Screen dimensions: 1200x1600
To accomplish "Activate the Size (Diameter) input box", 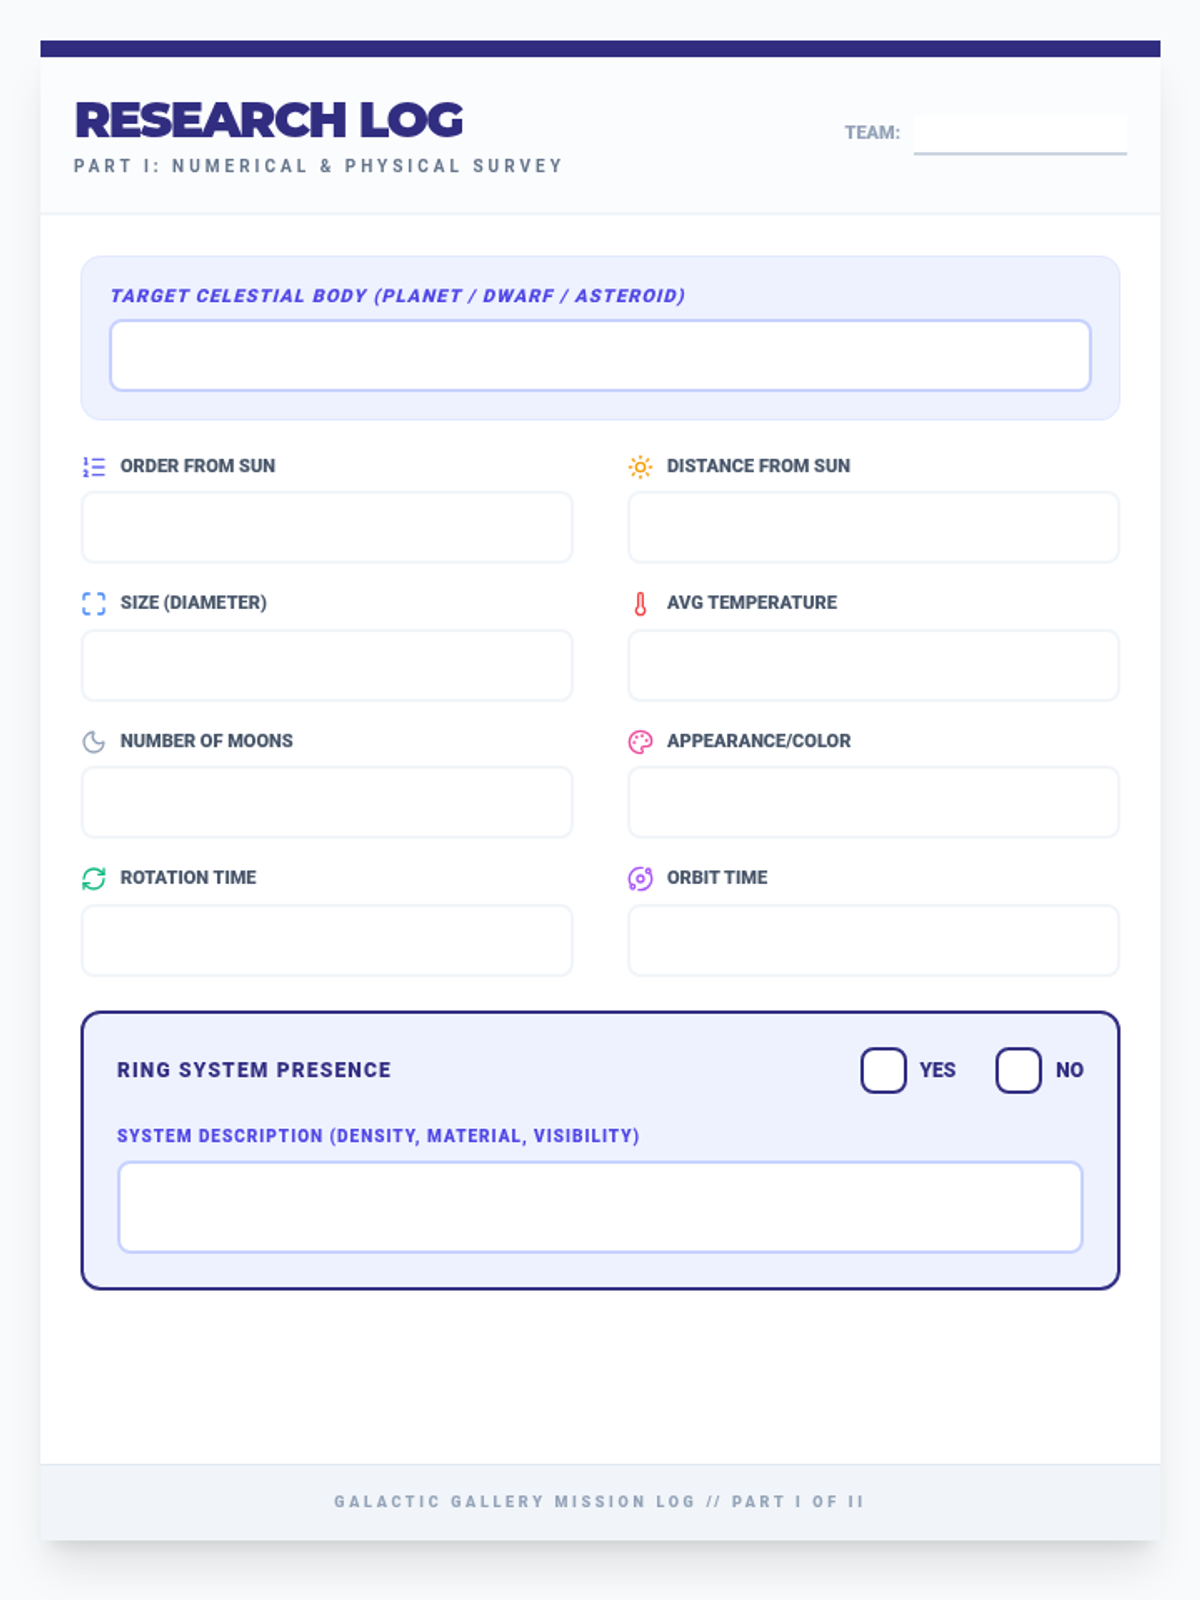I will [327, 665].
